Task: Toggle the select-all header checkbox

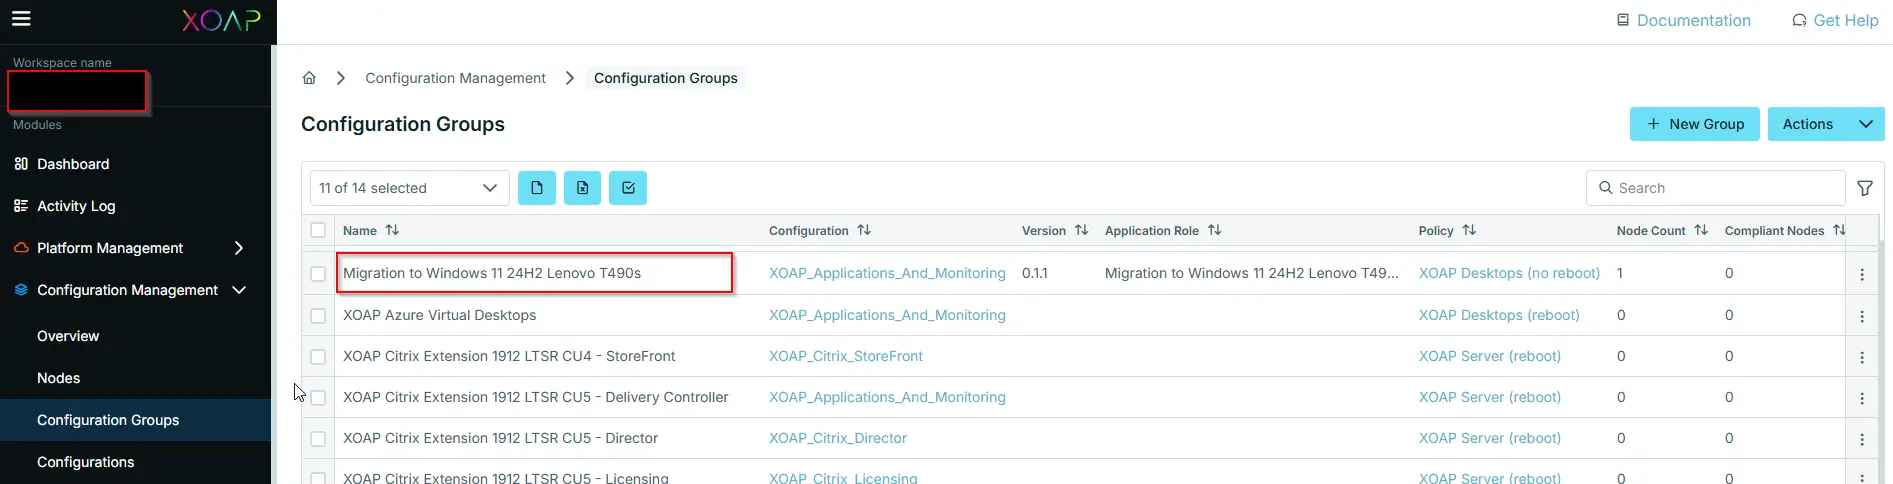Action: [x=318, y=230]
